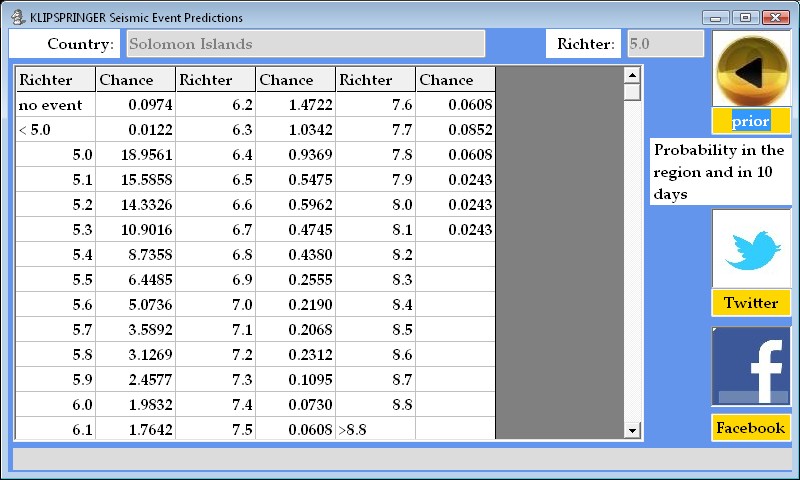Select the 'no event' row cell
800x480 pixels.
click(56, 105)
